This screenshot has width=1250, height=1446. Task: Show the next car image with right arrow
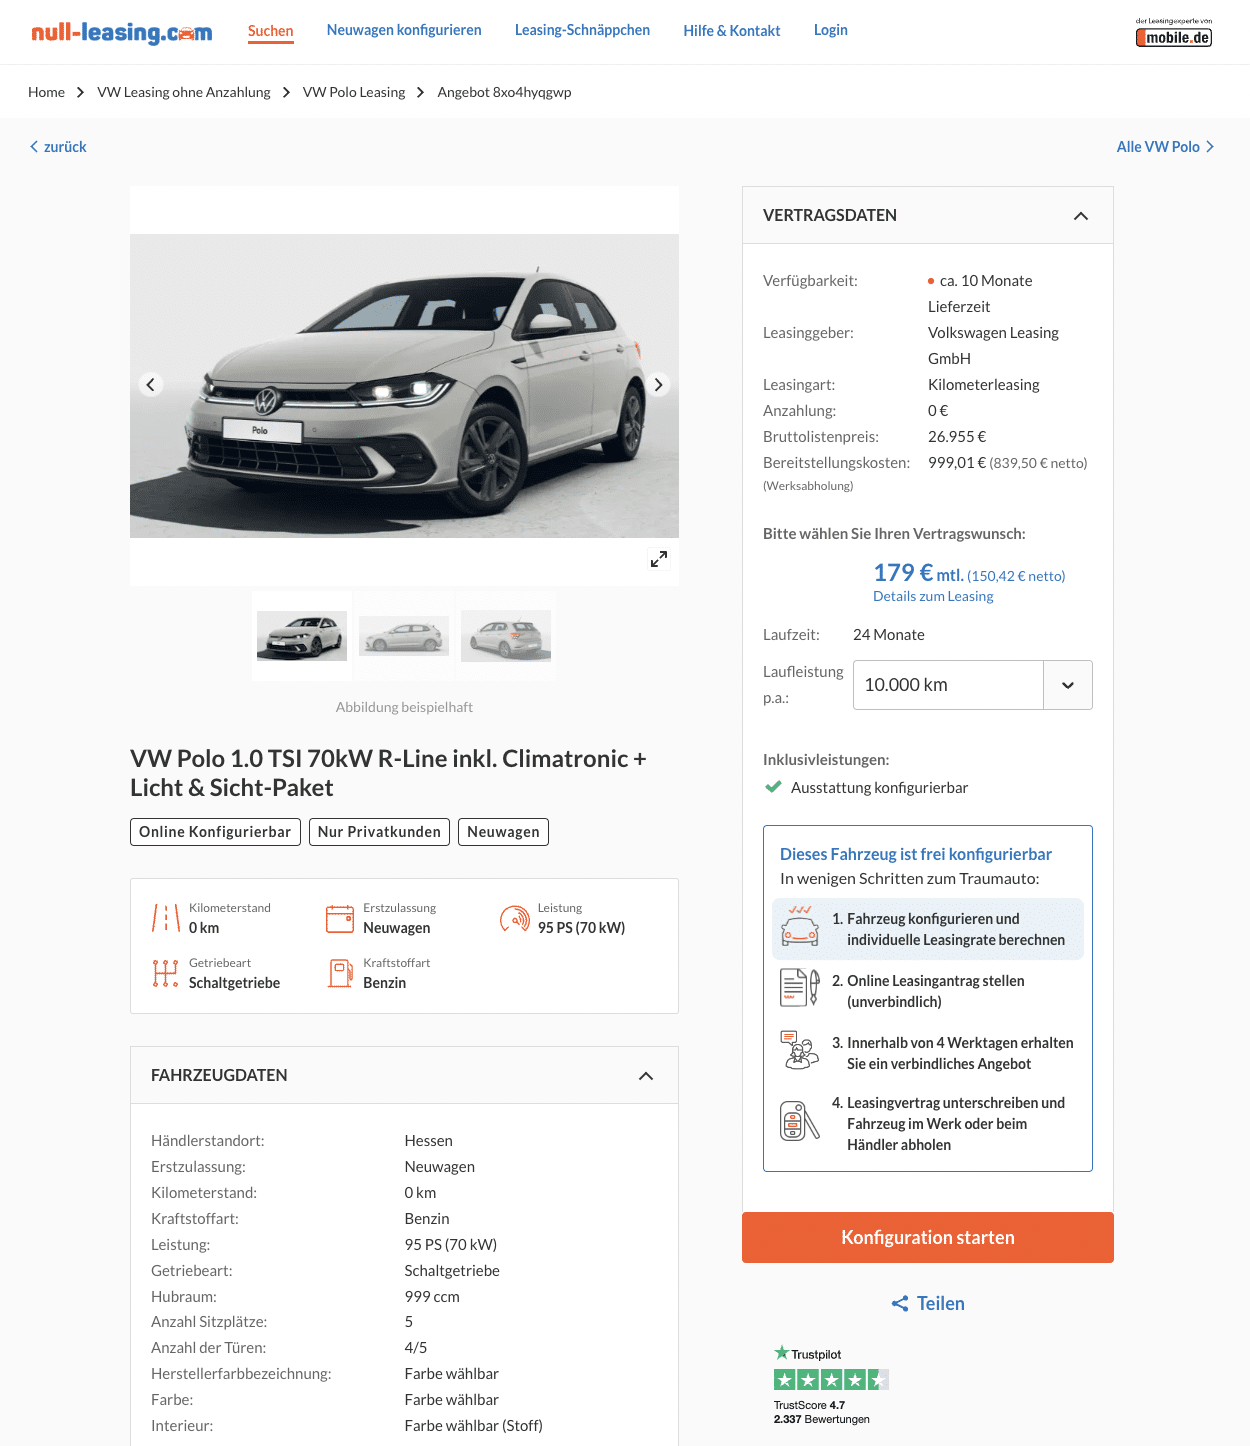tap(658, 385)
